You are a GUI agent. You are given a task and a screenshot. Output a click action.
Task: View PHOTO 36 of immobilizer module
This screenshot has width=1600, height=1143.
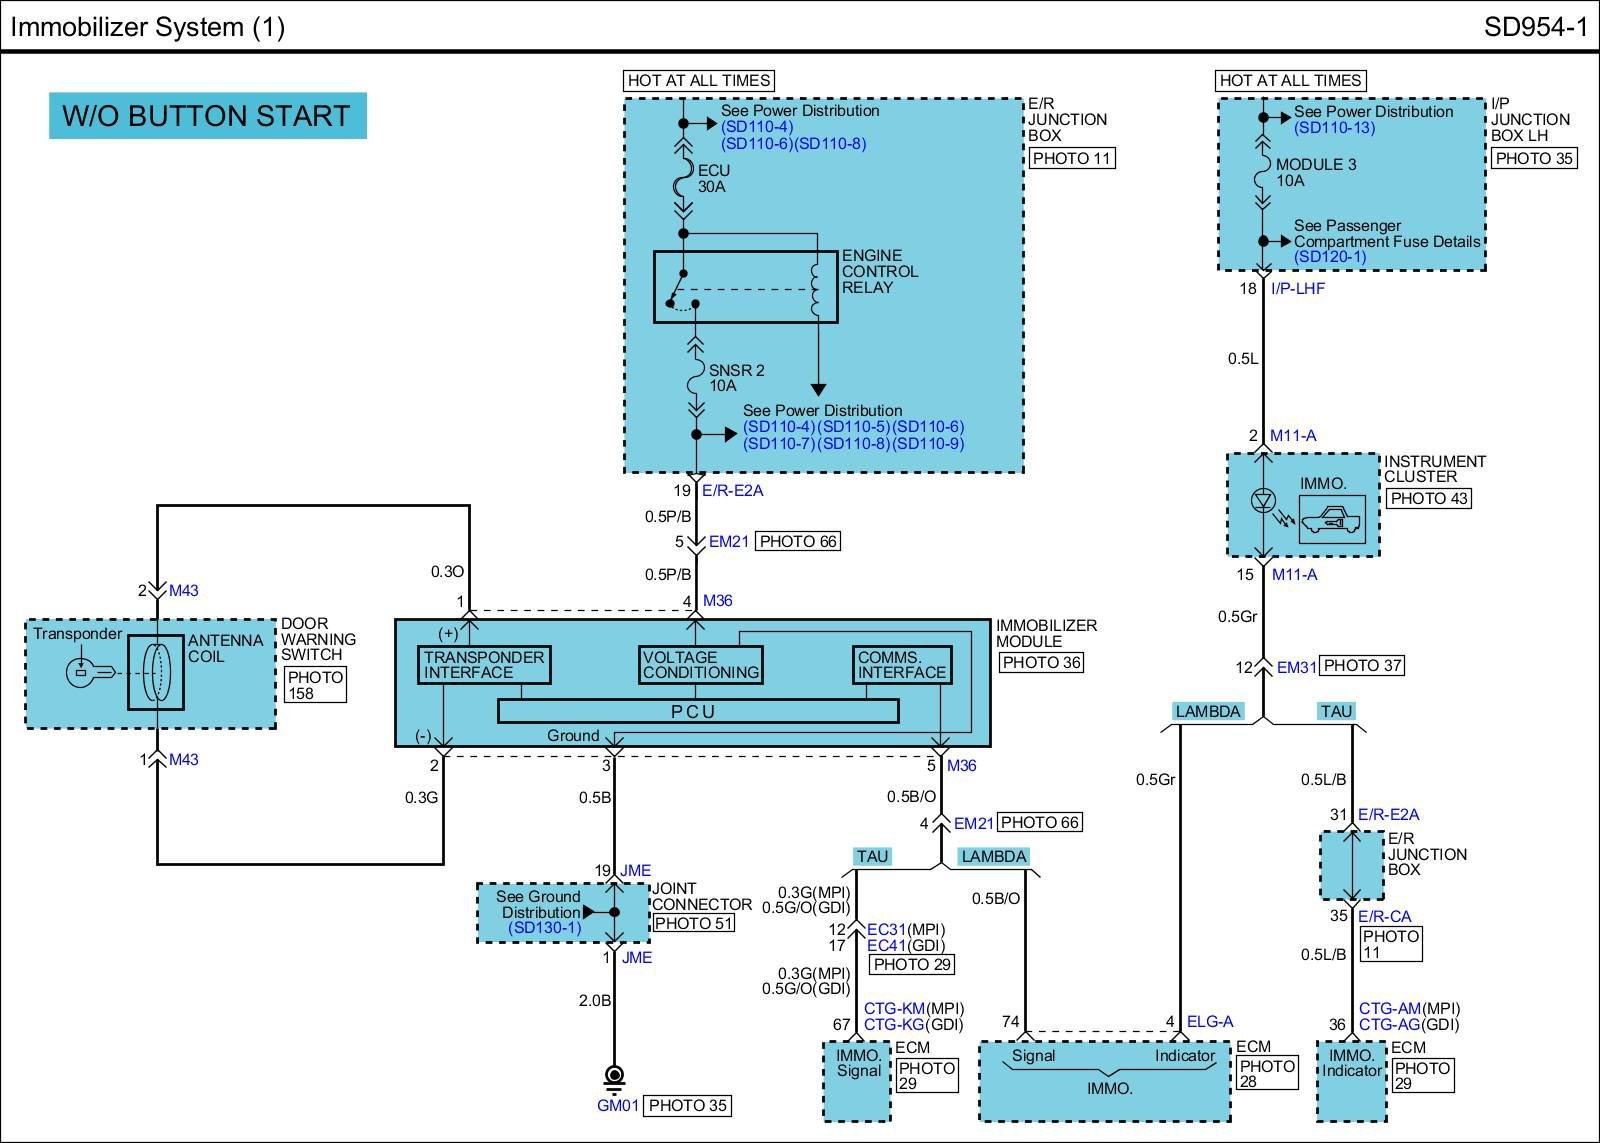tap(1040, 662)
